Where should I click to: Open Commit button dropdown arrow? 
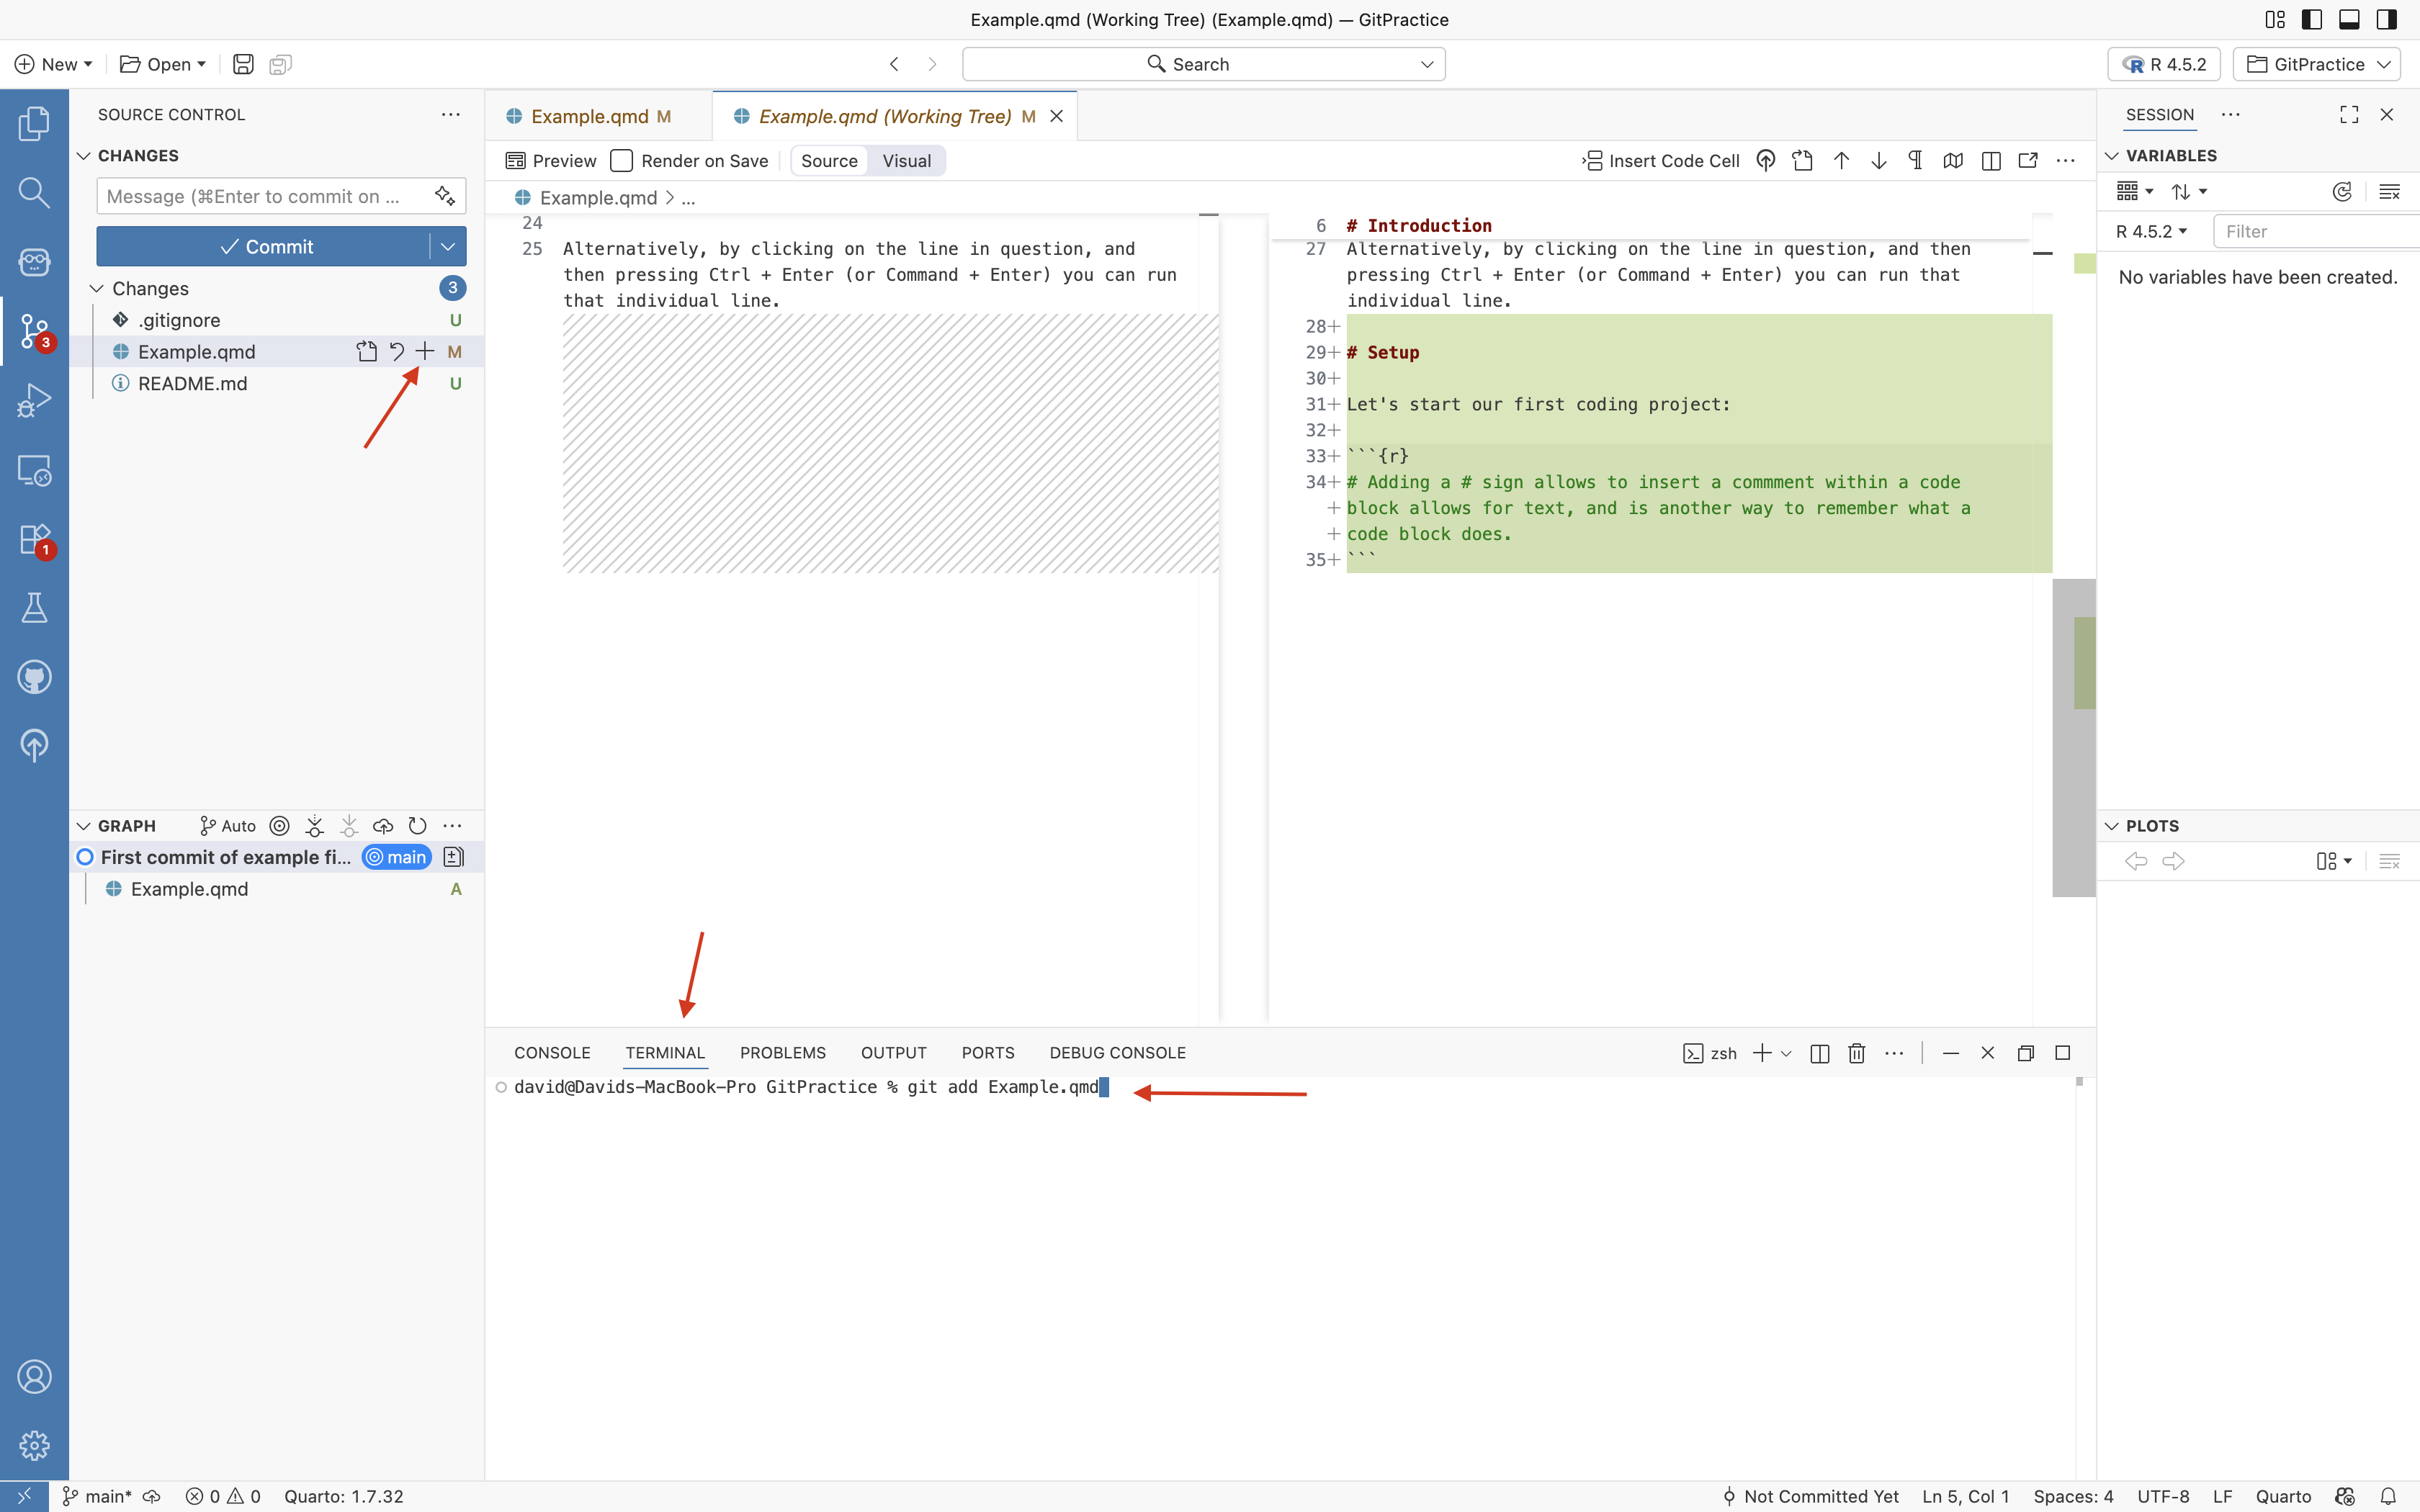[448, 246]
